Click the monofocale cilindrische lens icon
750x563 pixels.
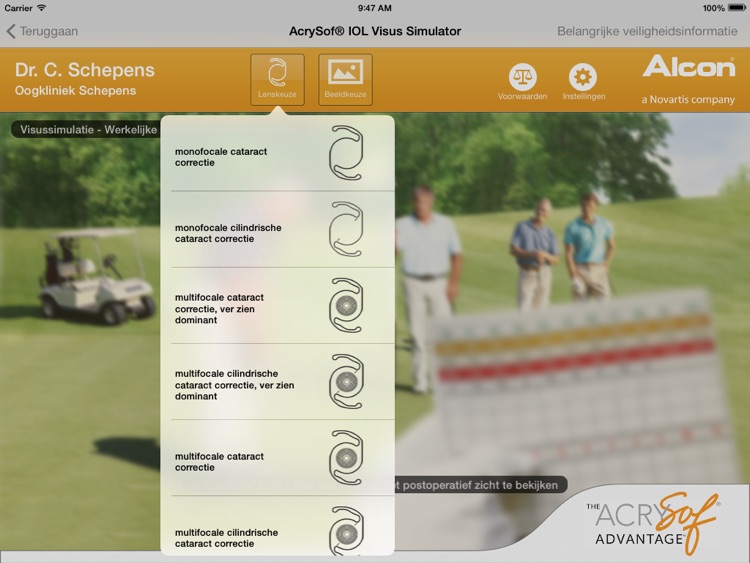point(346,229)
